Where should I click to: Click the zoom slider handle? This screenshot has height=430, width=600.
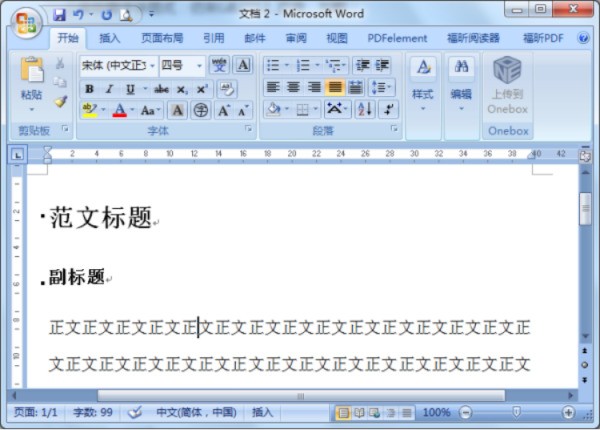point(516,412)
